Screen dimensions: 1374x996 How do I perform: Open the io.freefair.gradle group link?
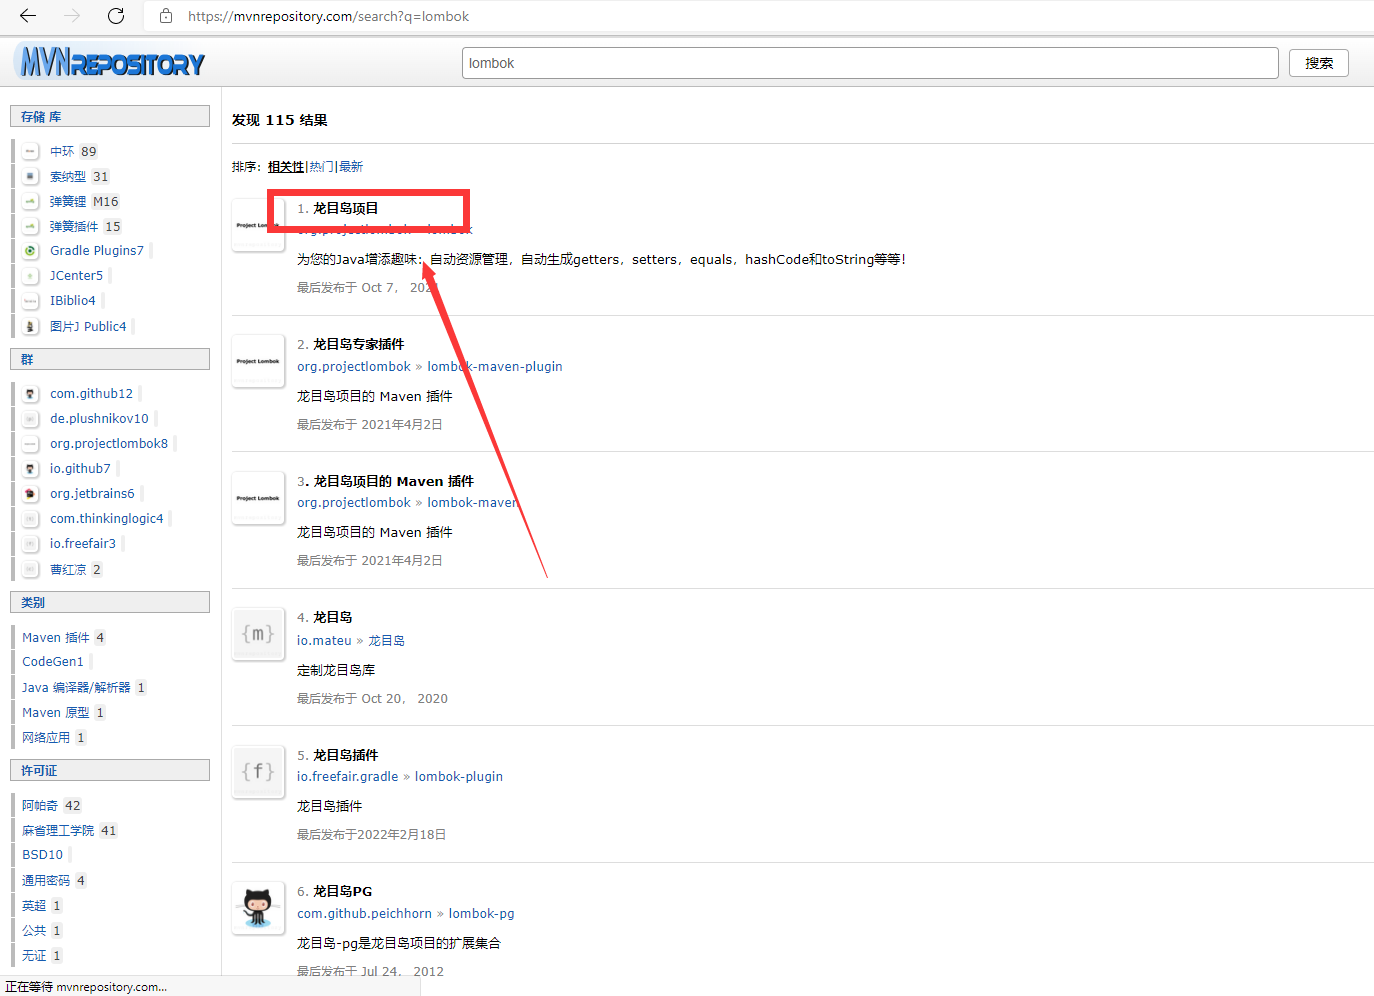347,777
